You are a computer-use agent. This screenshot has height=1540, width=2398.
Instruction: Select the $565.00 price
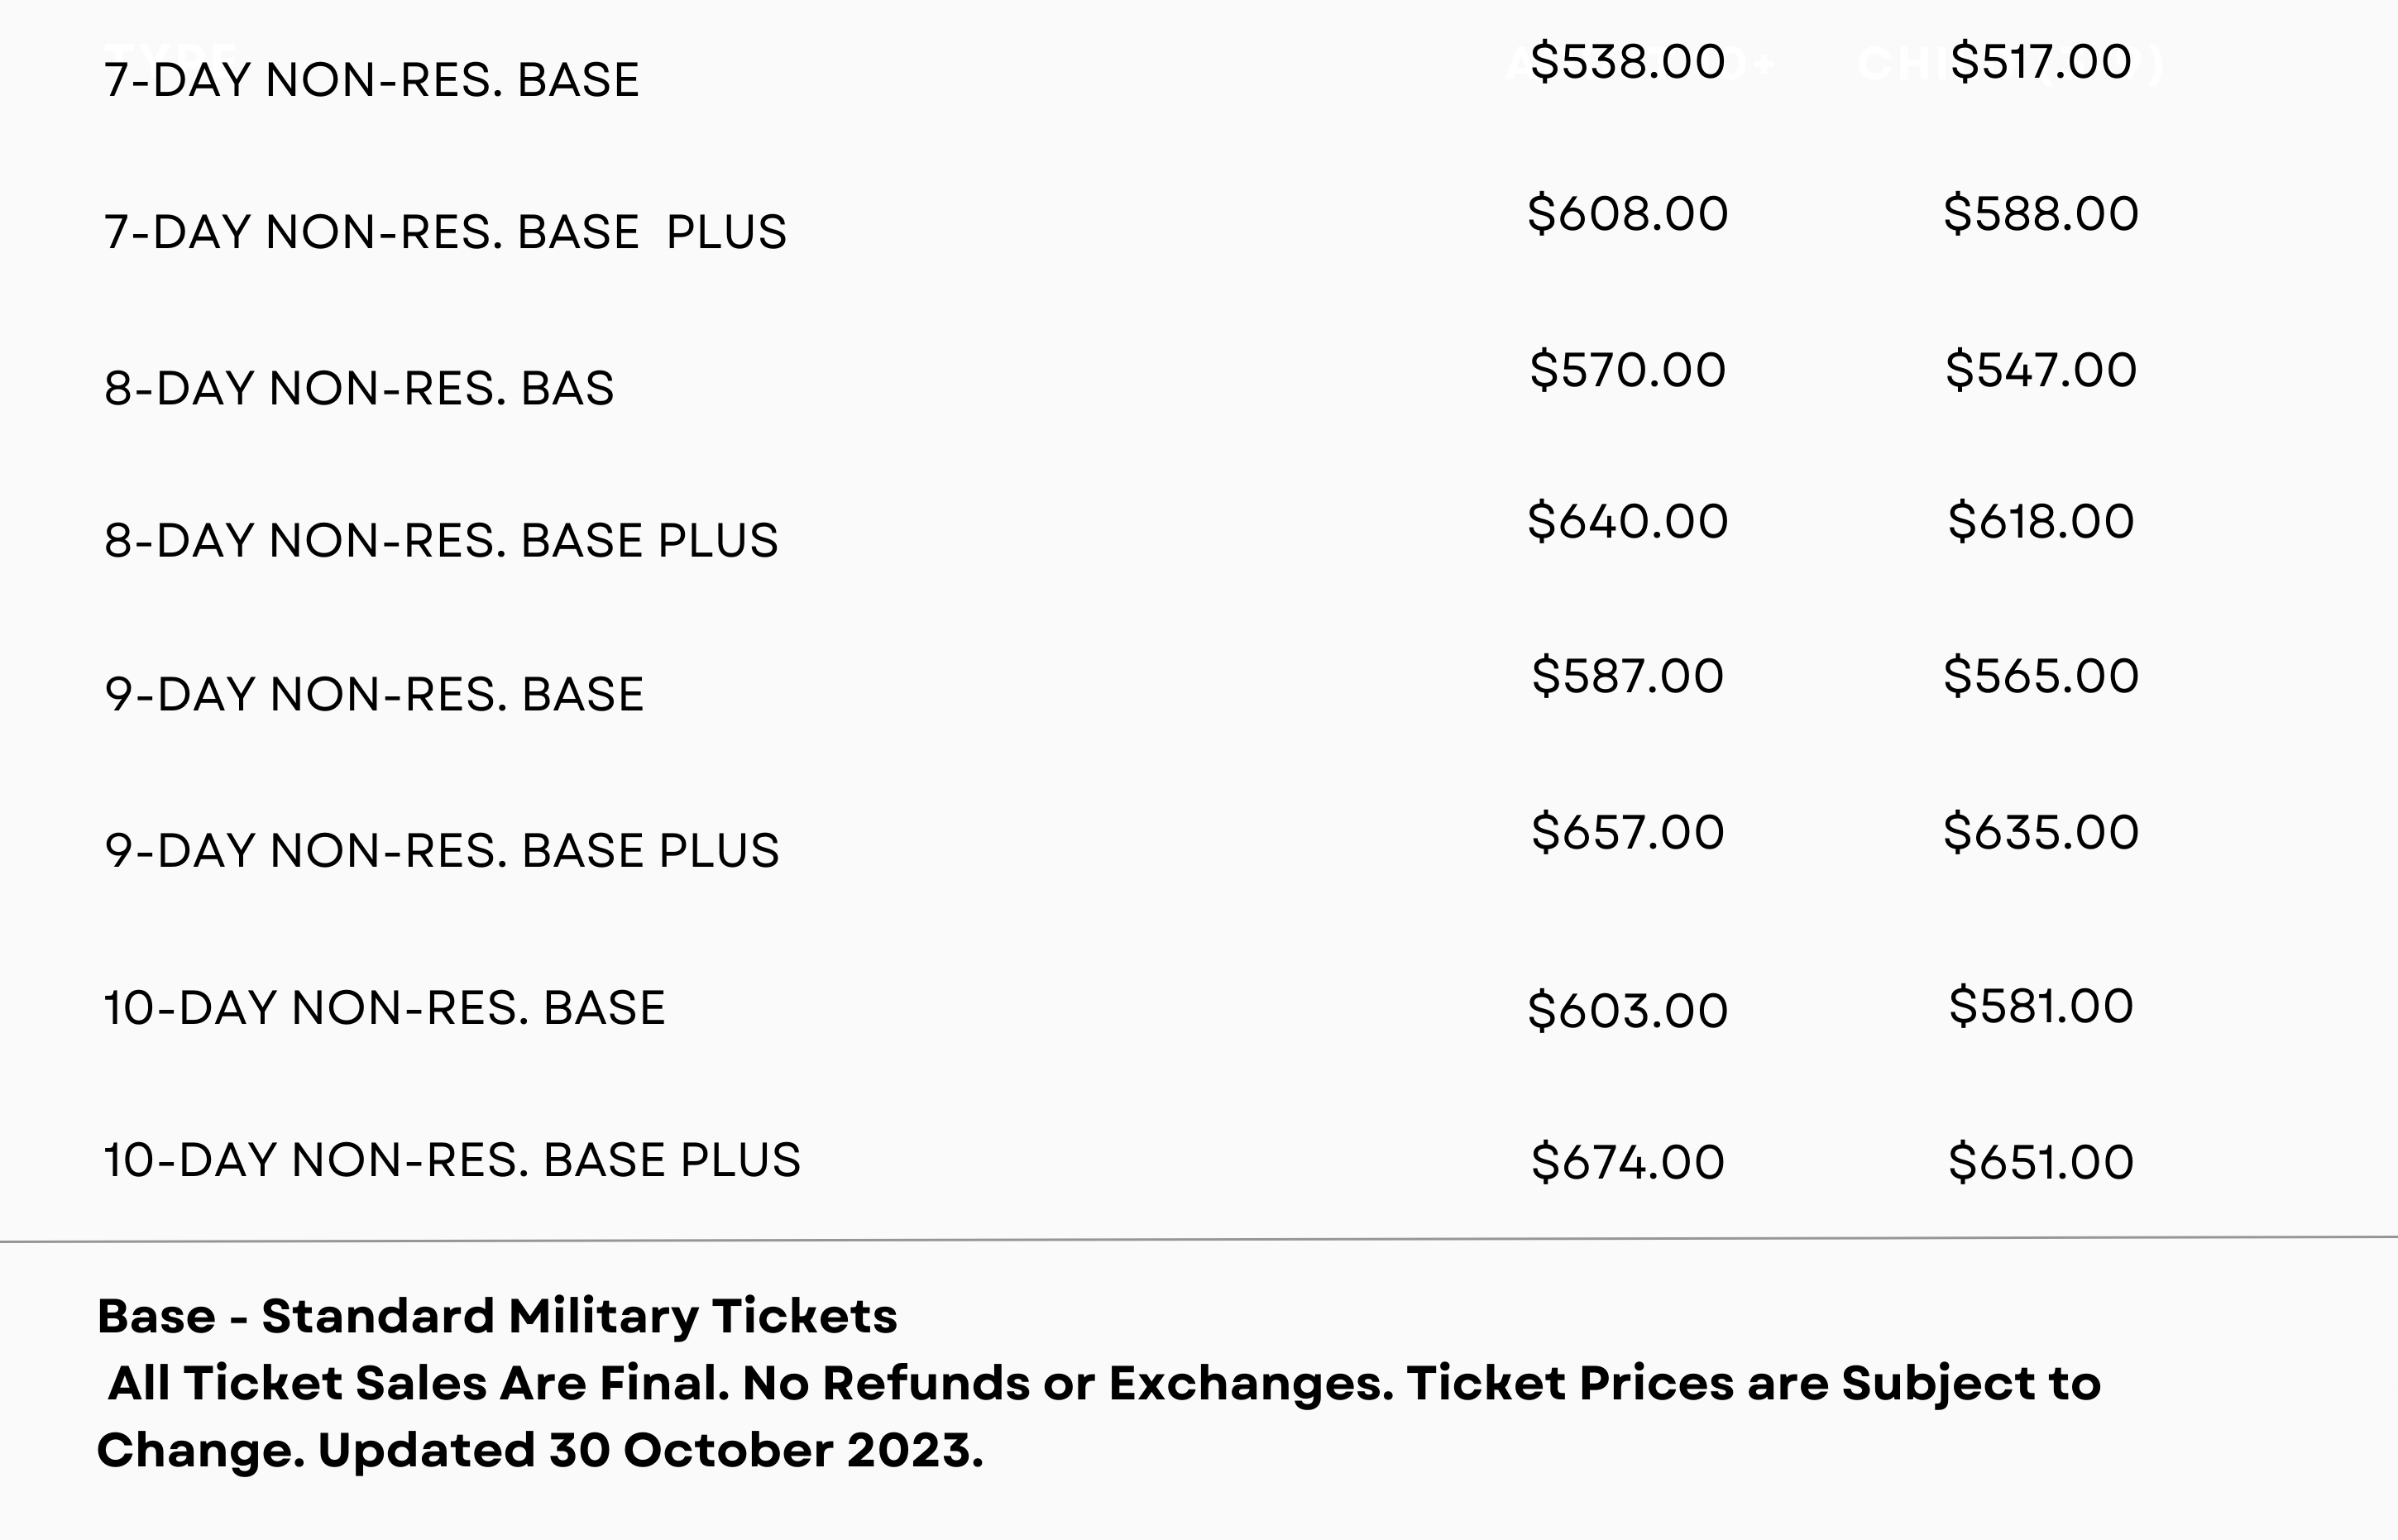click(2040, 676)
